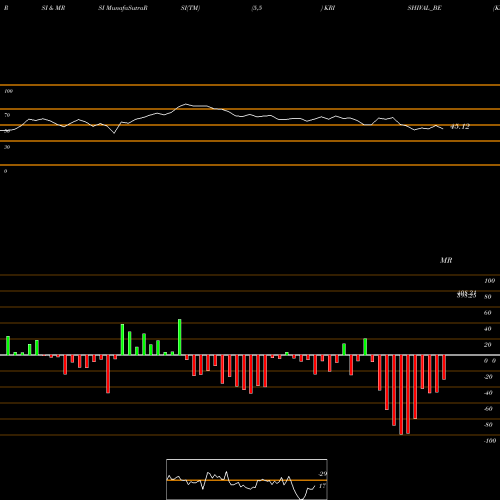This screenshot has width=500, height=500.
Task: Click the standalone MR label above the histogram
Action: click(446, 260)
